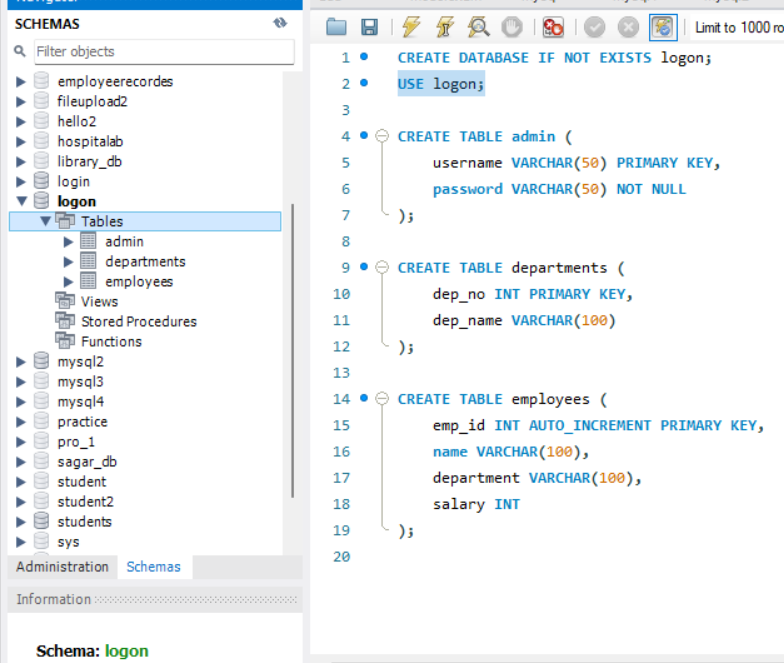Expand the mysql4 schema

[x=20, y=402]
